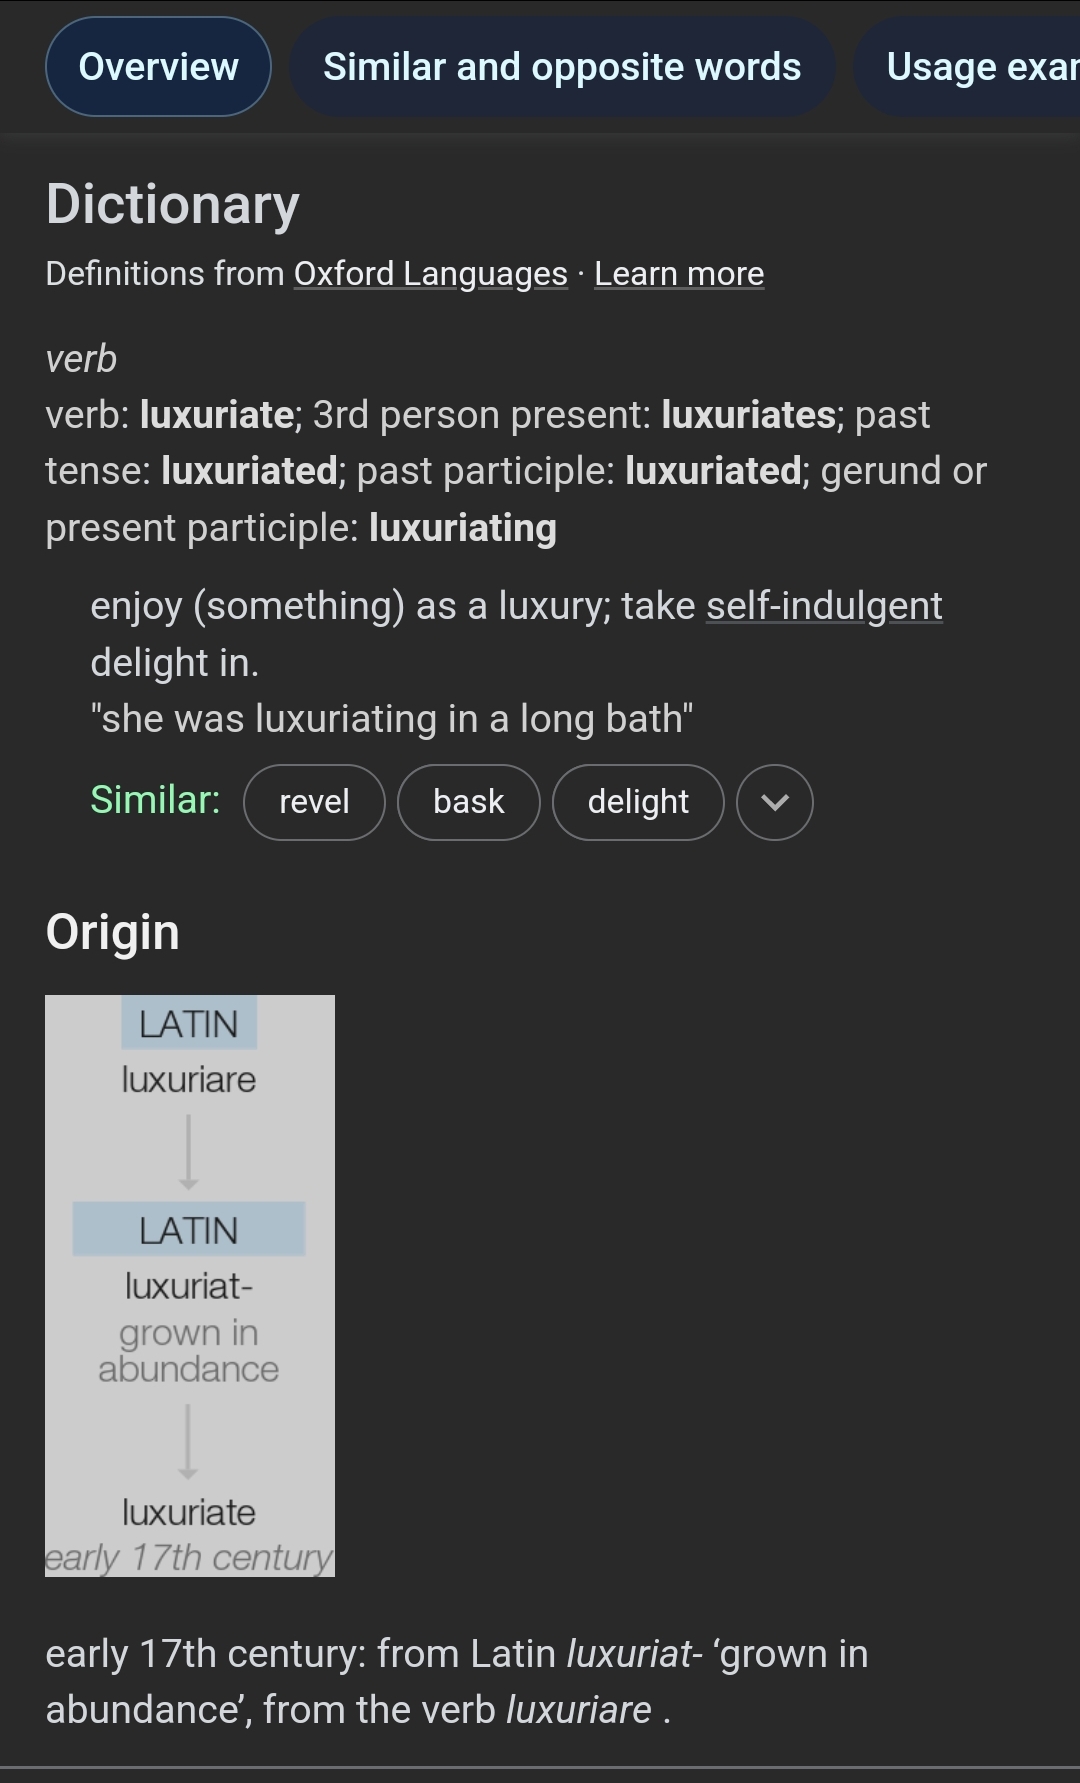This screenshot has width=1080, height=1783.
Task: Expand more similar words chevron
Action: (x=775, y=802)
